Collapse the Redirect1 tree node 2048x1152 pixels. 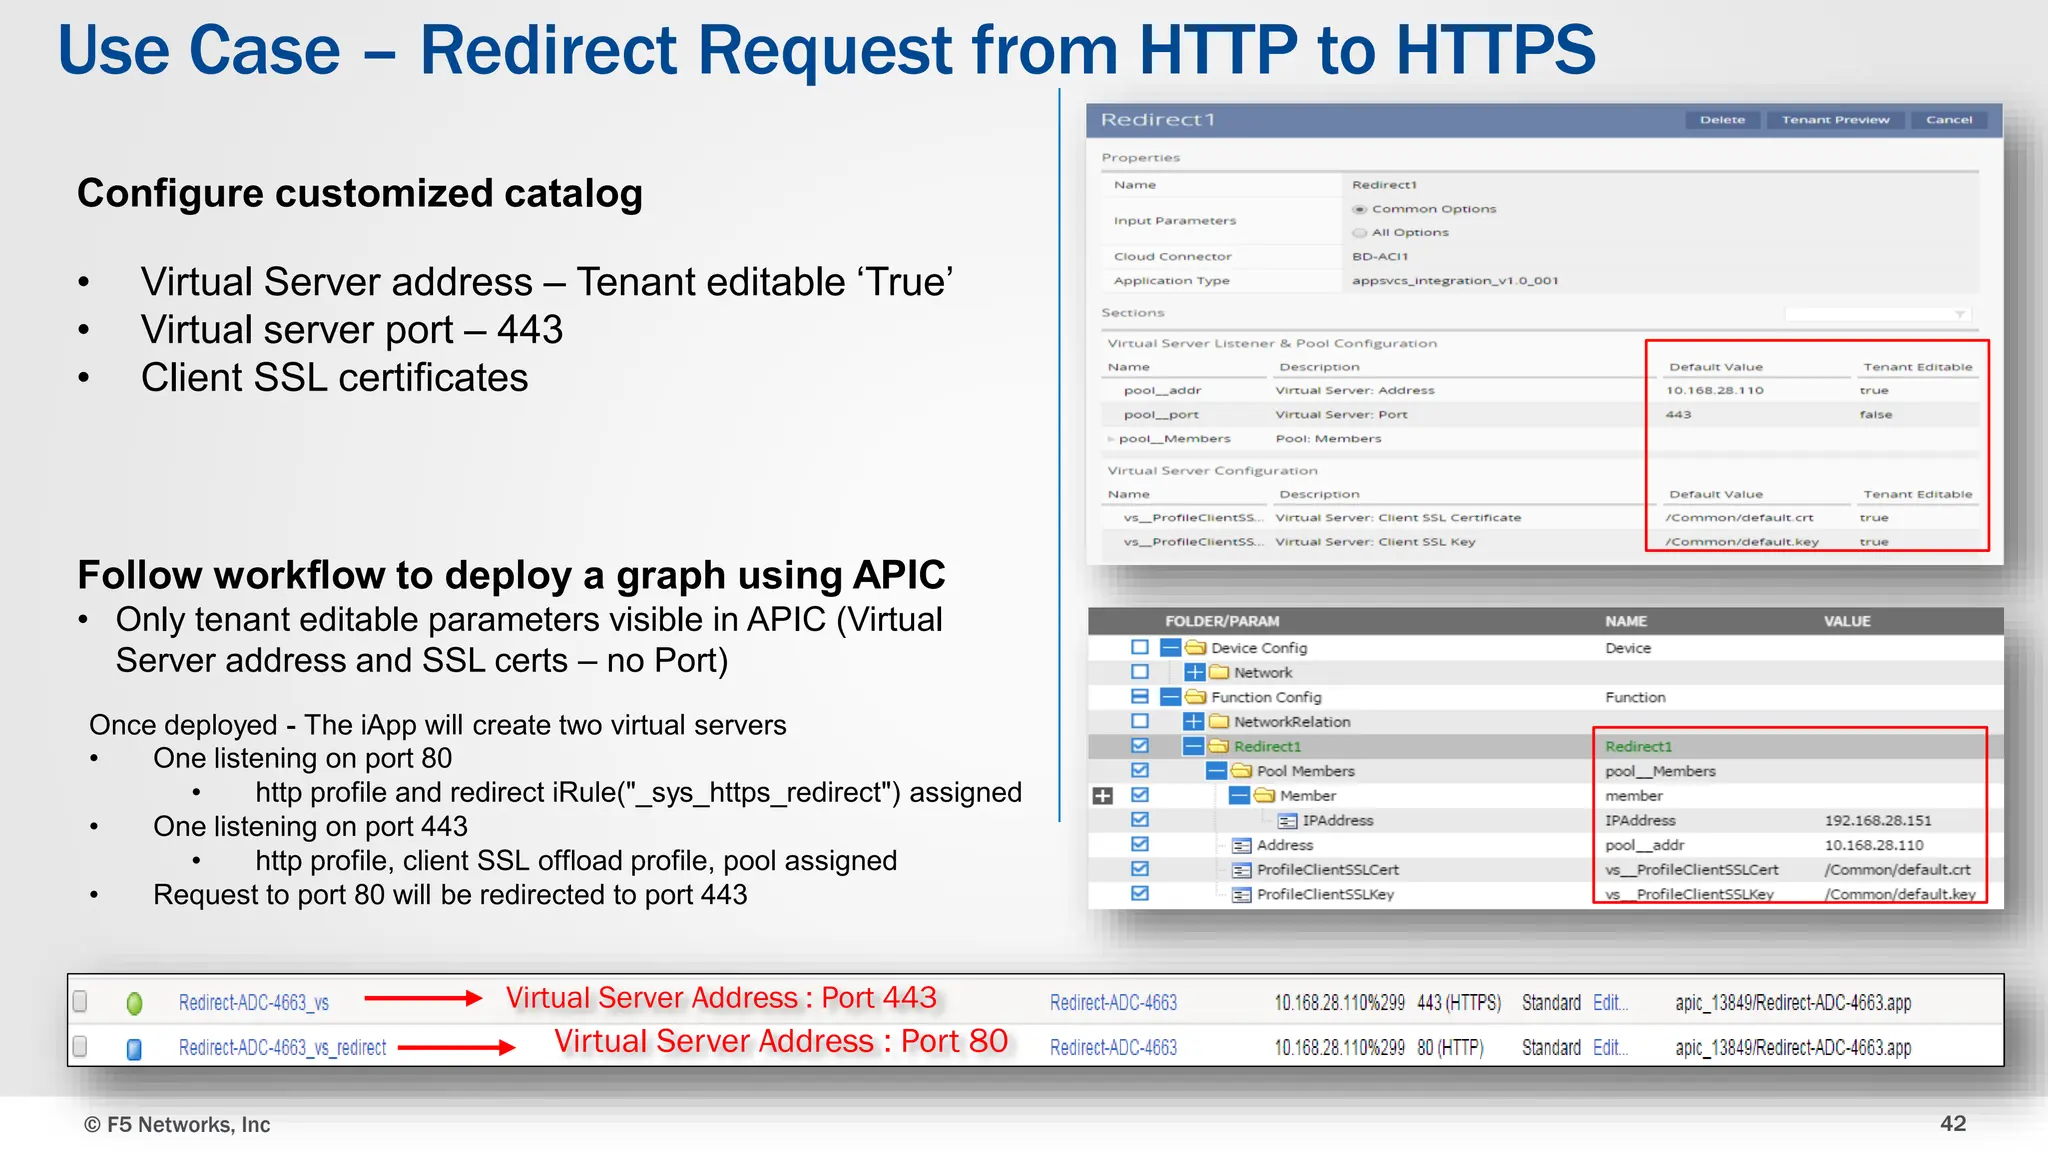(x=1194, y=746)
